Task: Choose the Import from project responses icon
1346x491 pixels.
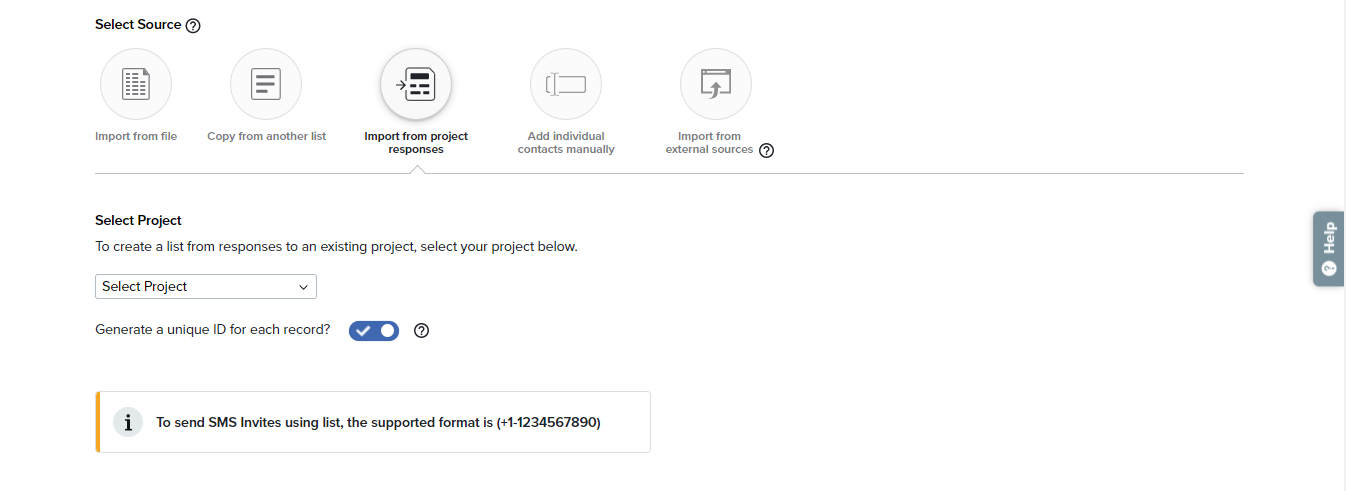Action: [x=416, y=84]
